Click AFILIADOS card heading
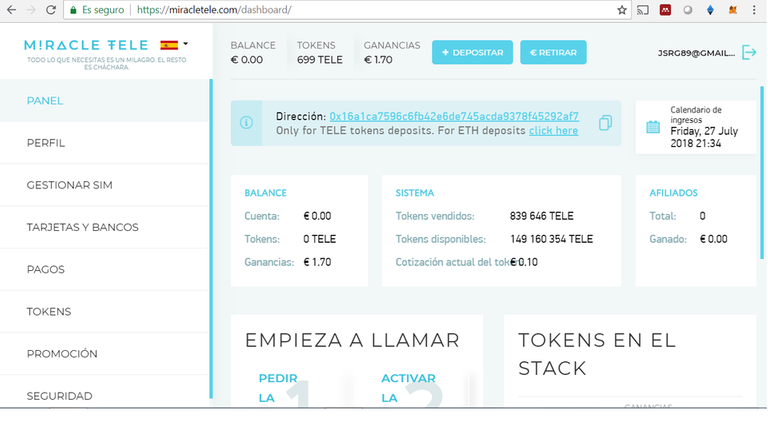The image size is (768, 432). 673,193
